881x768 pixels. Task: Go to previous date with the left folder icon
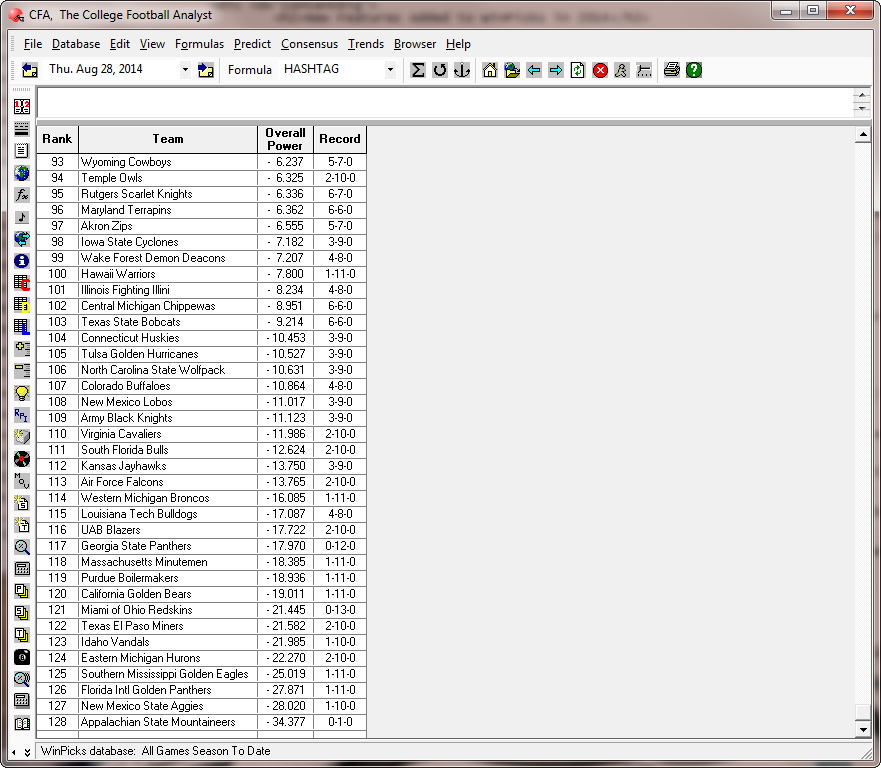coord(30,70)
